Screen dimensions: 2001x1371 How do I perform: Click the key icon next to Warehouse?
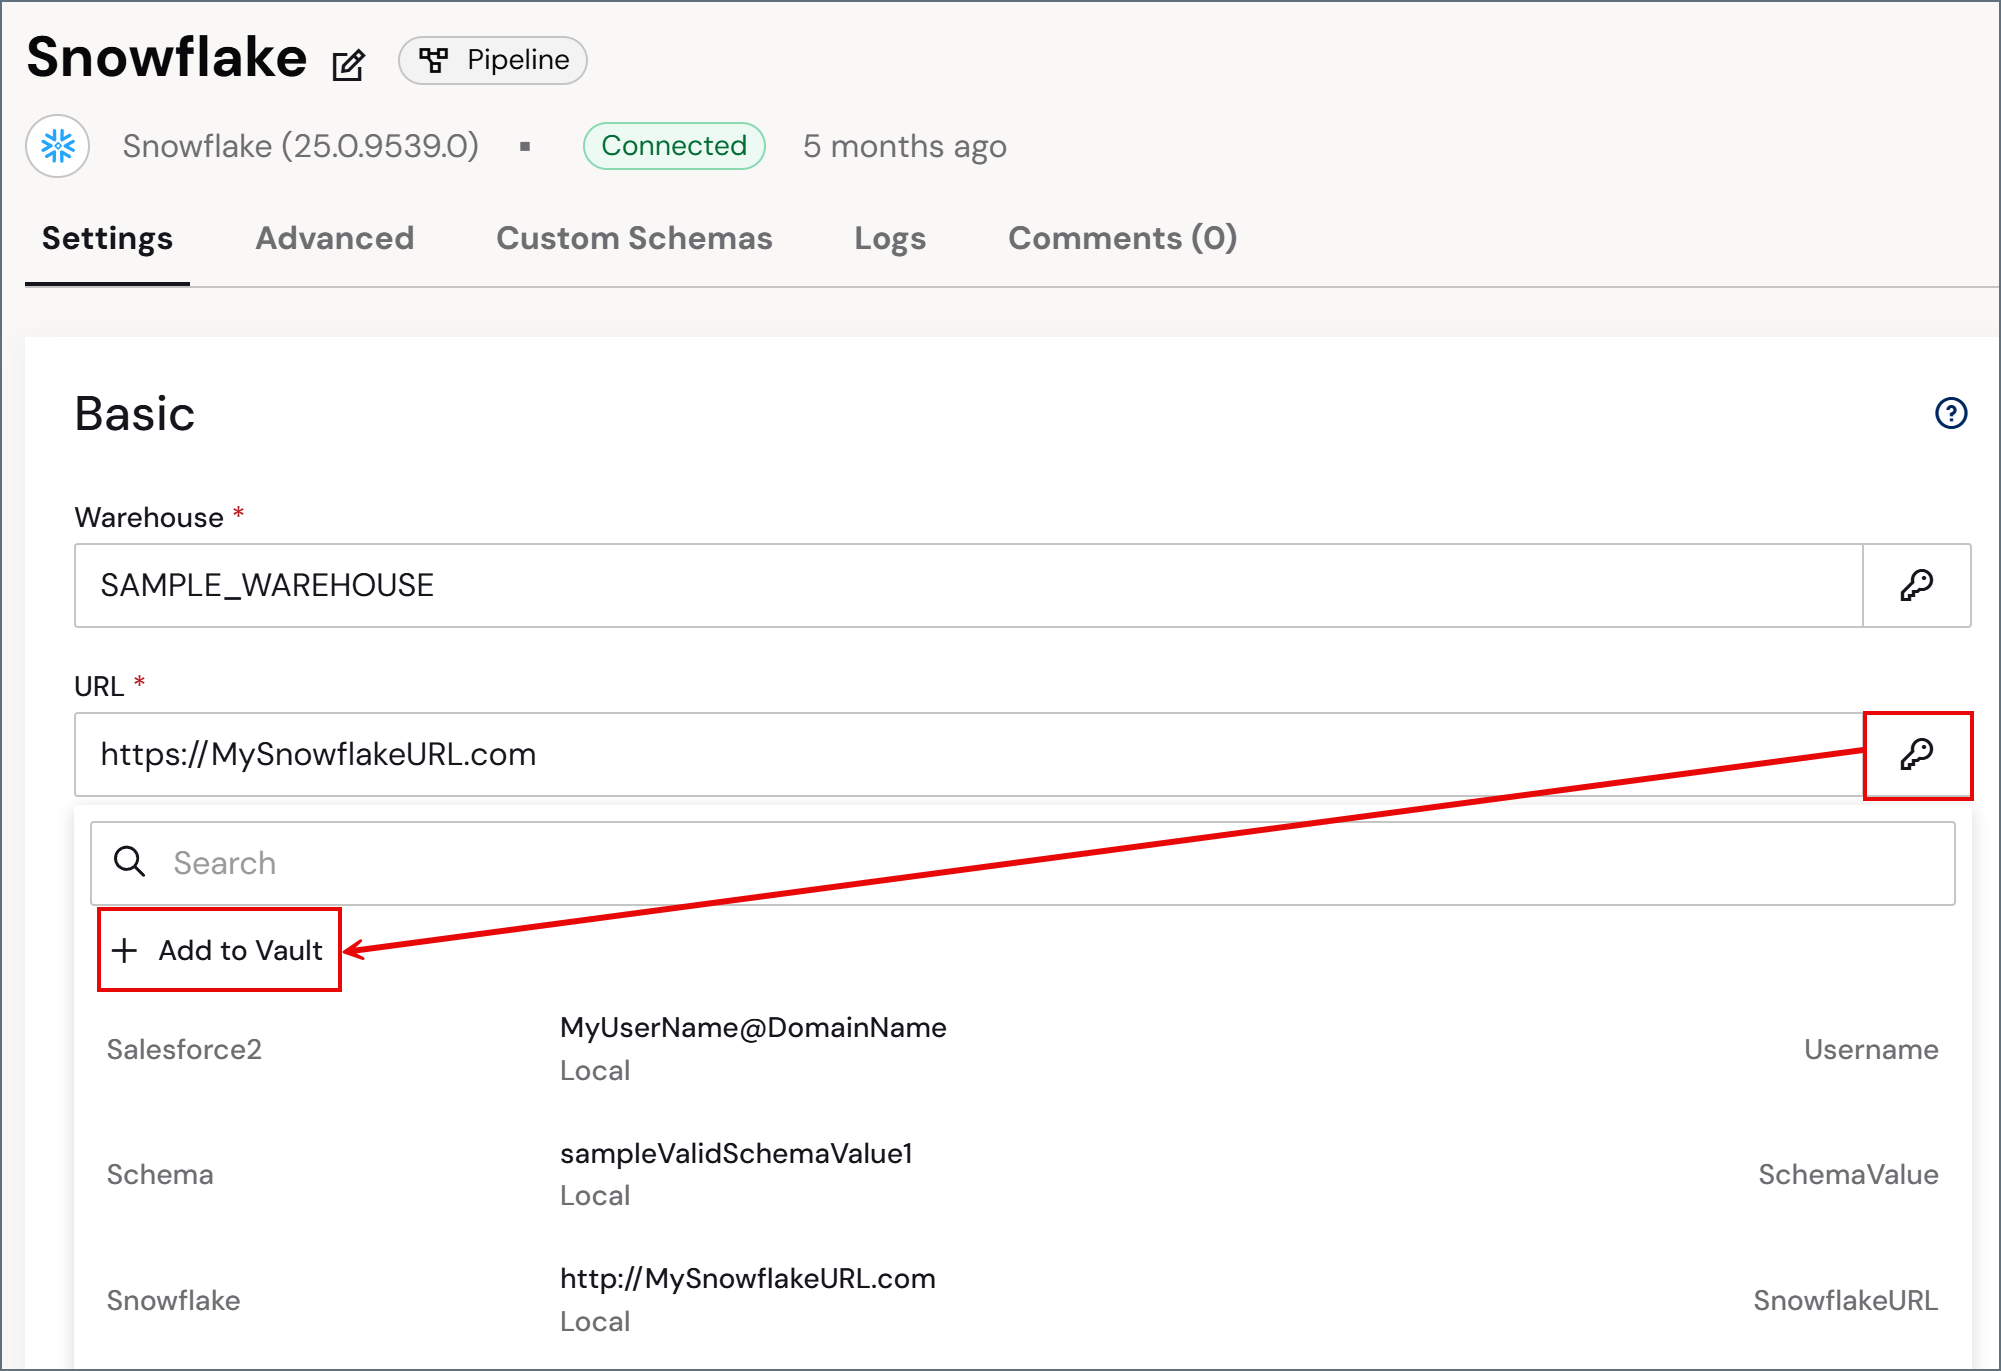click(x=1917, y=585)
